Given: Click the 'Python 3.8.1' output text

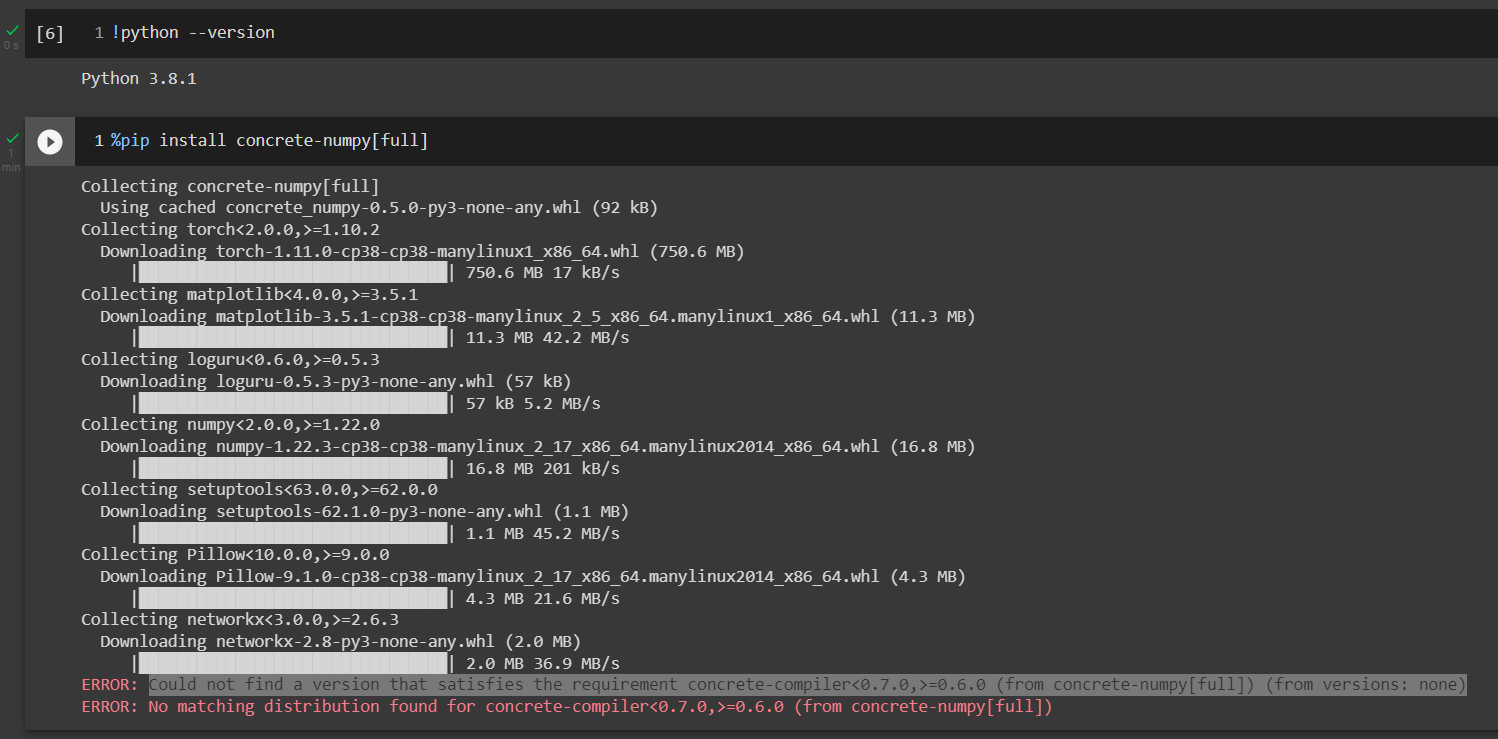Looking at the screenshot, I should 139,79.
